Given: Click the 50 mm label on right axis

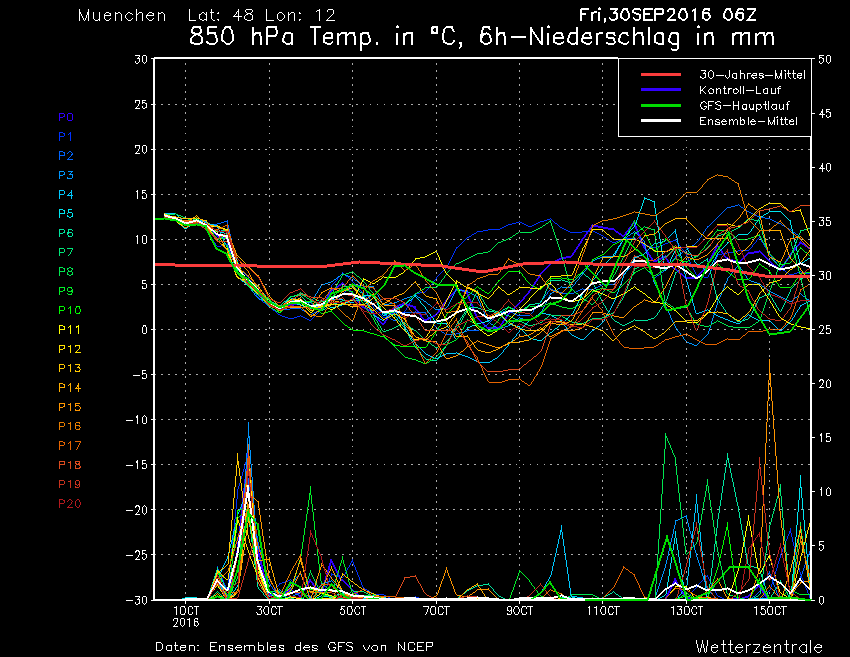Looking at the screenshot, I should tap(825, 59).
